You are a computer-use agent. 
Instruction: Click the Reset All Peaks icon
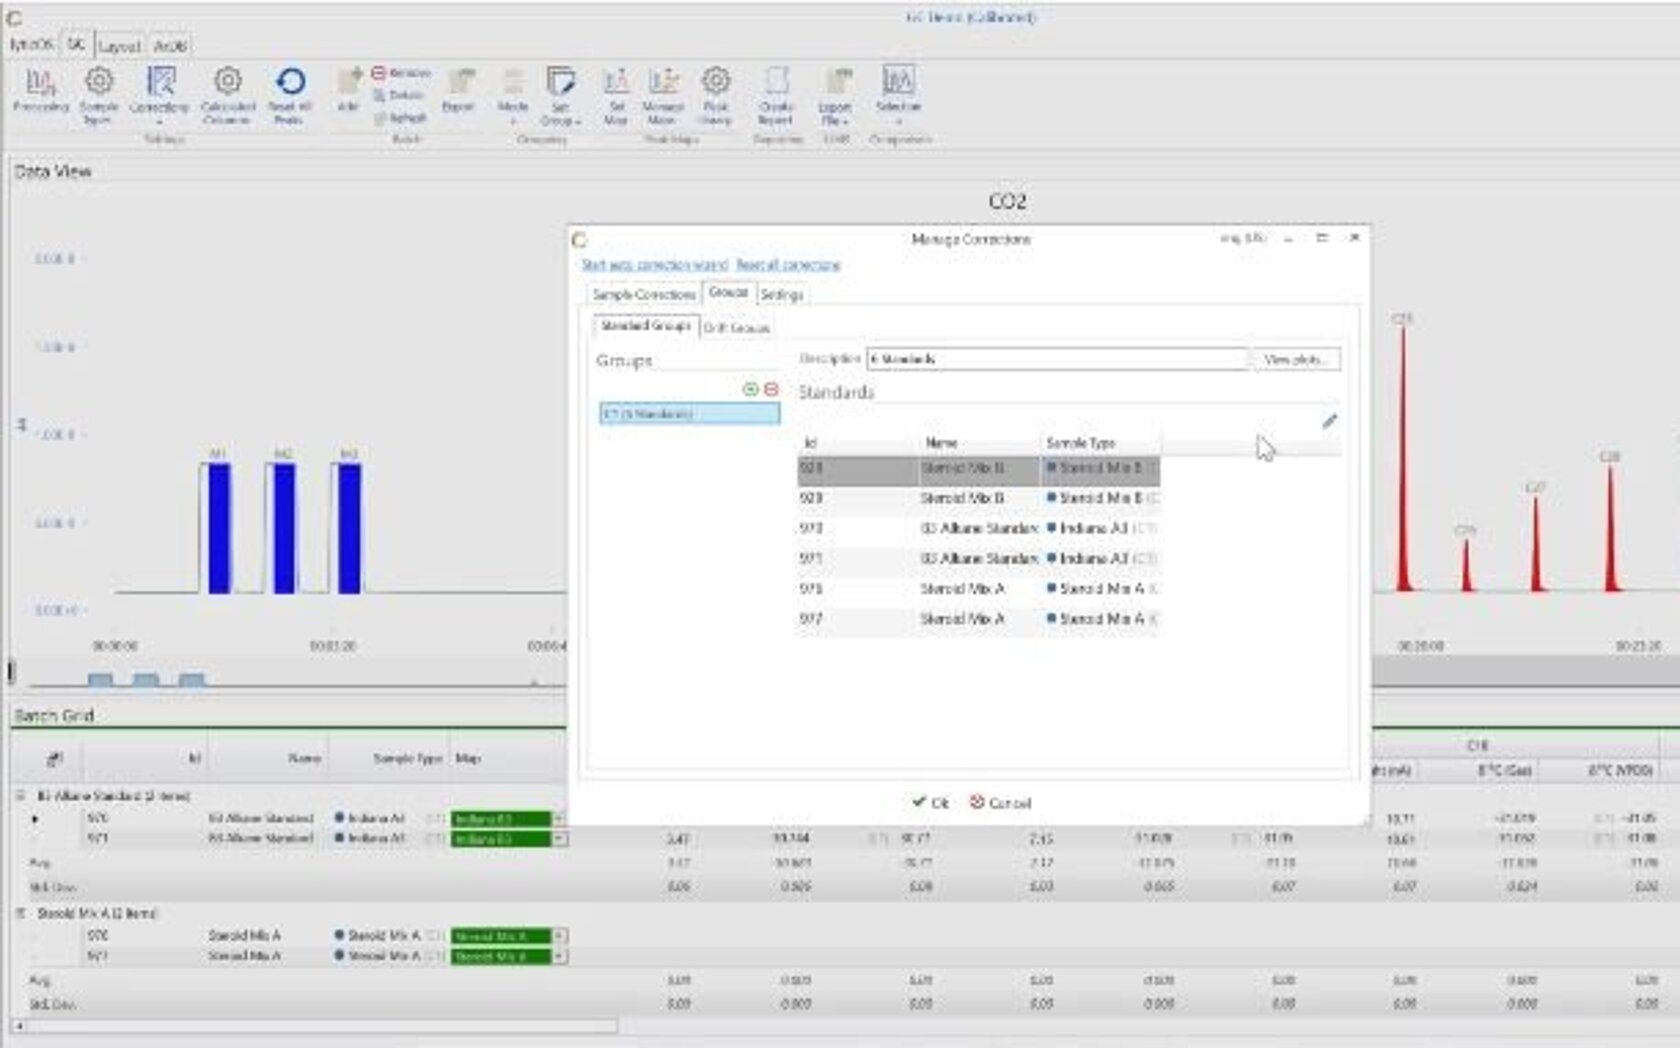click(290, 92)
